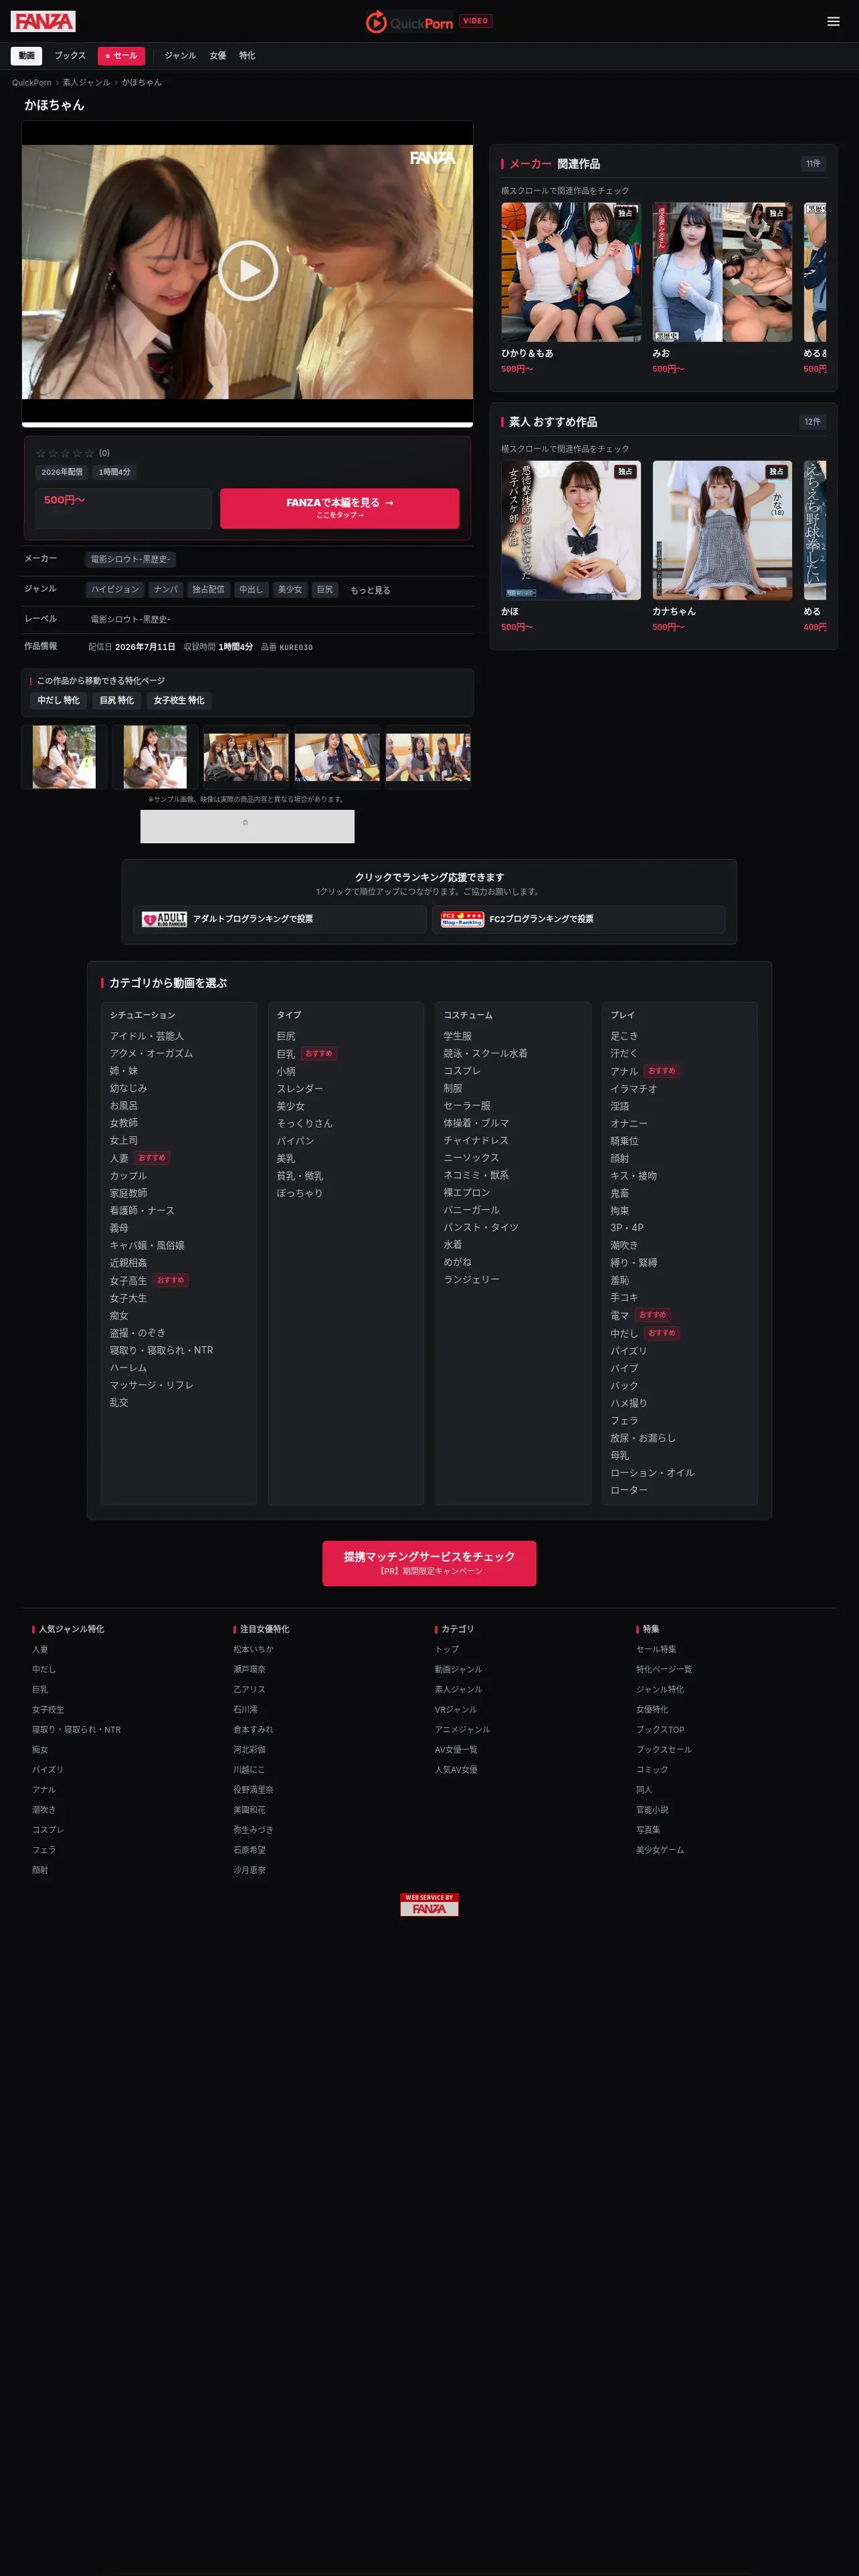Expand genres with もっと見る

point(370,590)
